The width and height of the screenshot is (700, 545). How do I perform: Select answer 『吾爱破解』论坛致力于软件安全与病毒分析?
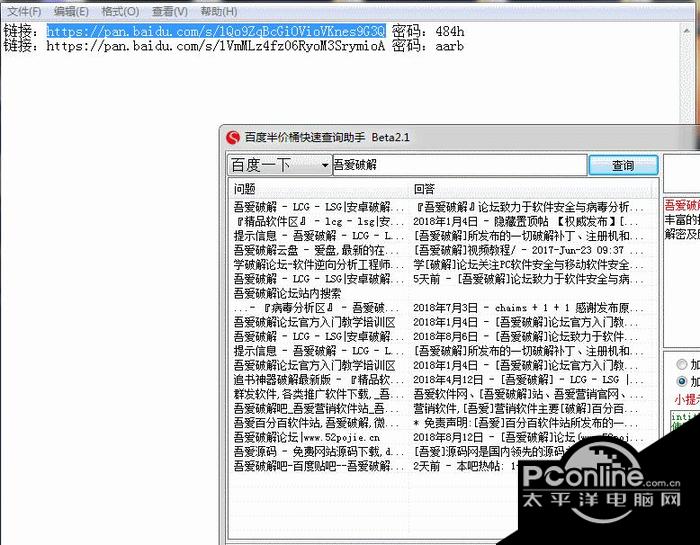(529, 207)
